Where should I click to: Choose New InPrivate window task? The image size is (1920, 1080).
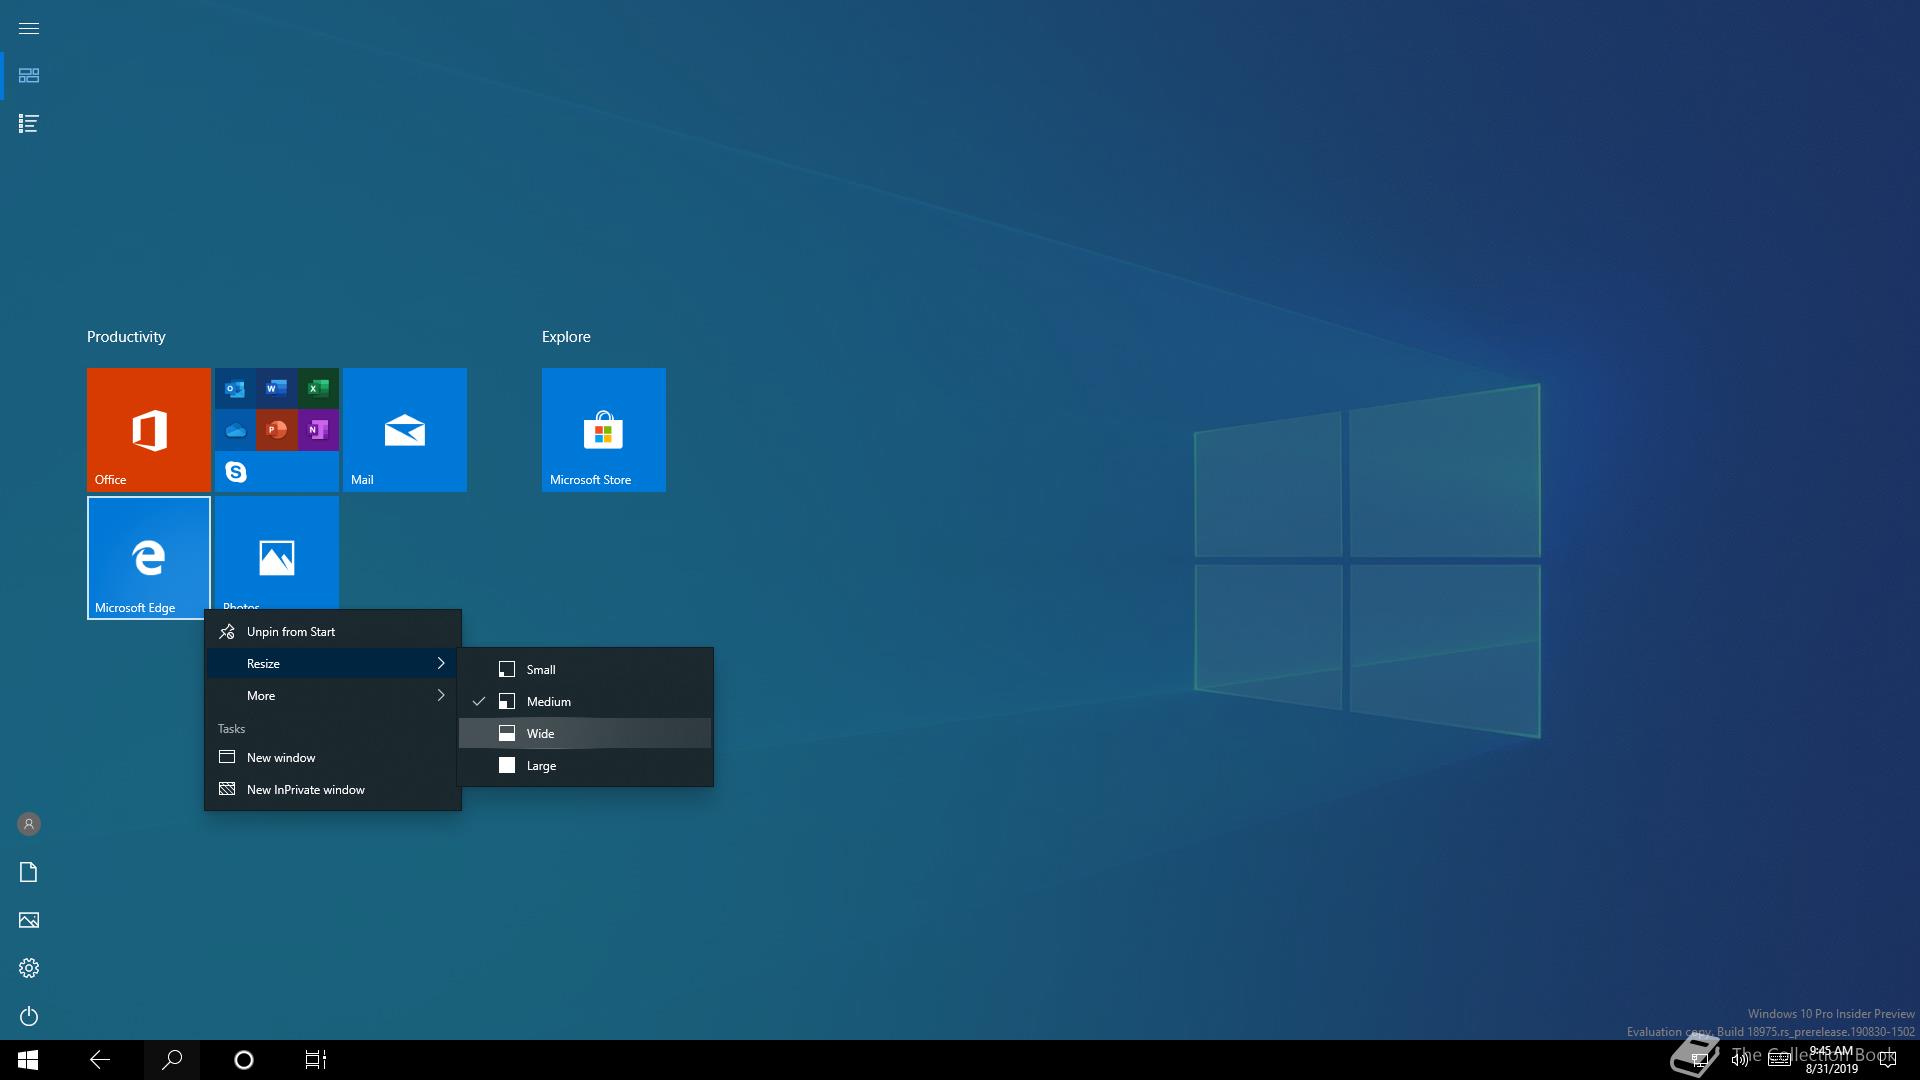pos(333,790)
